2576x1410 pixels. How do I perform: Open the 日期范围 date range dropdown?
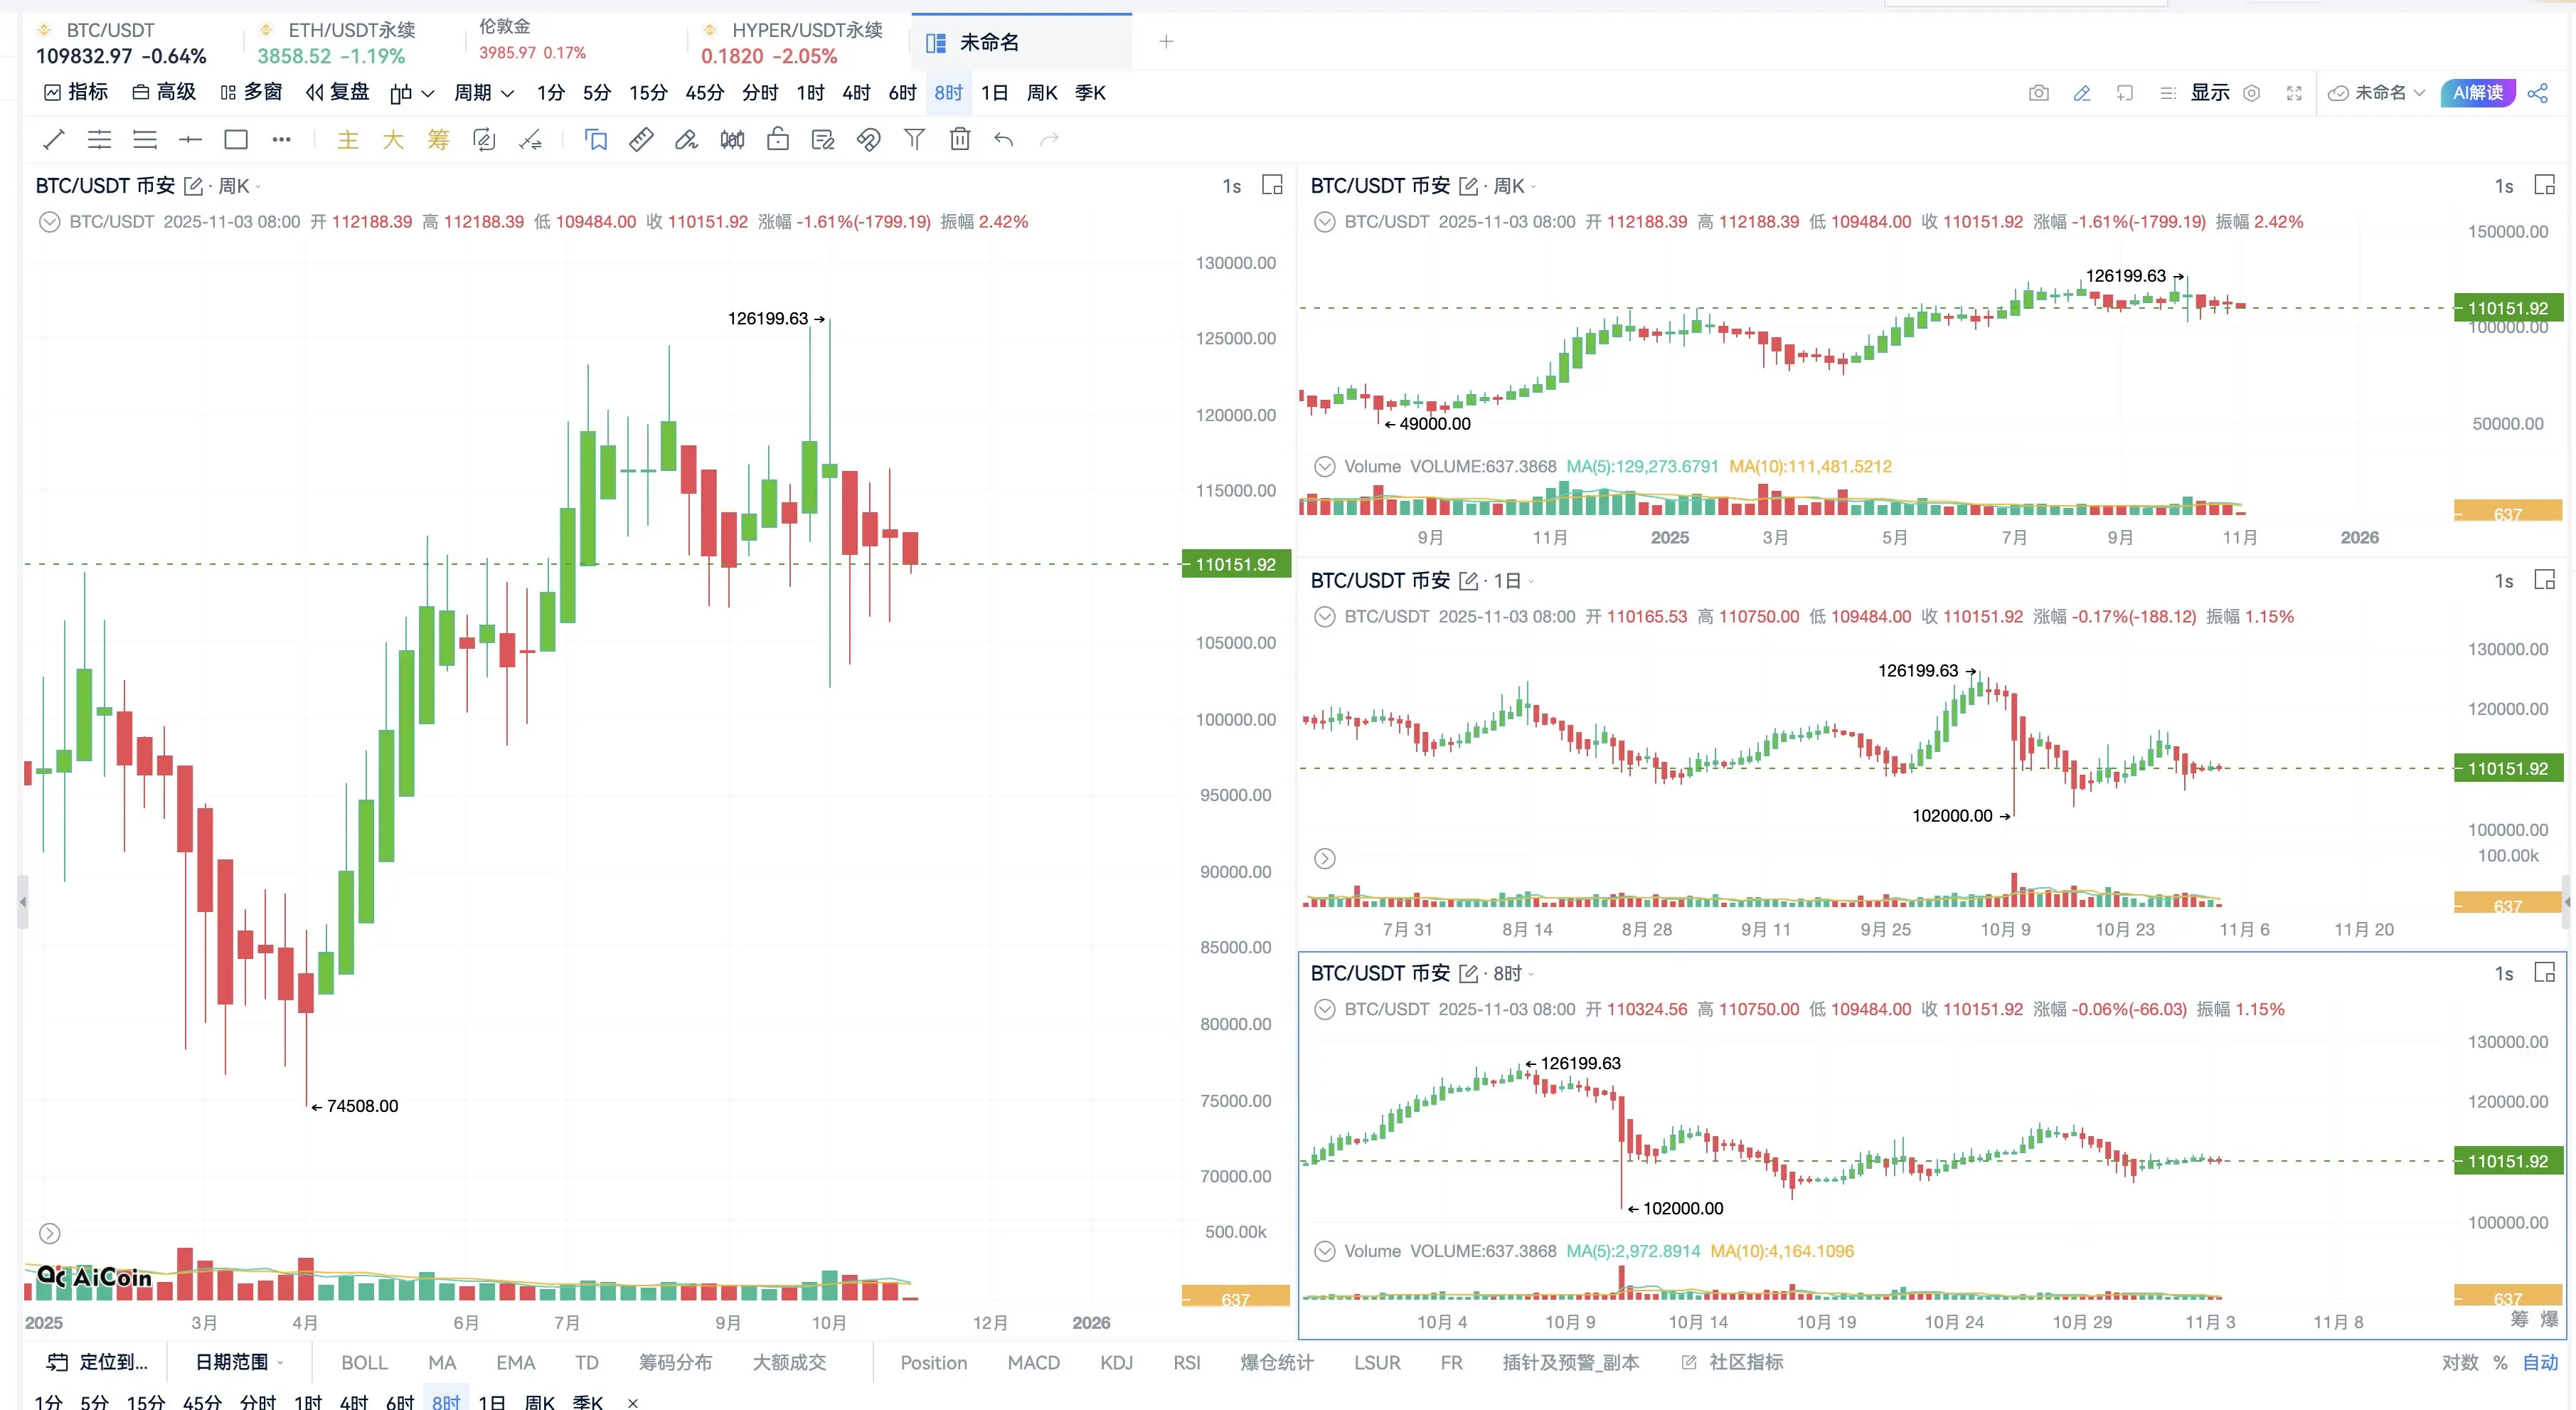click(239, 1362)
